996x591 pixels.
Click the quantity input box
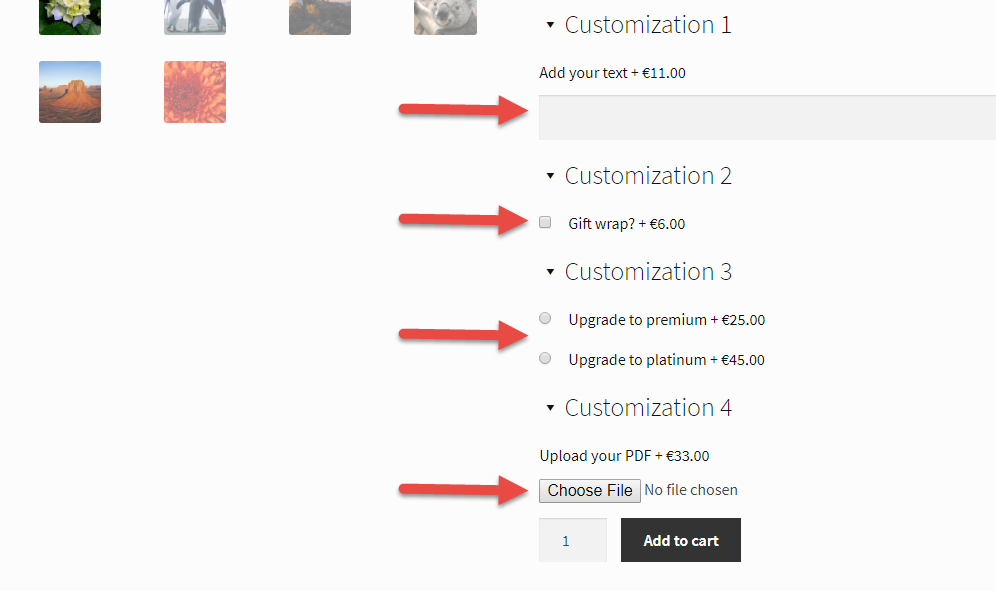click(x=573, y=540)
